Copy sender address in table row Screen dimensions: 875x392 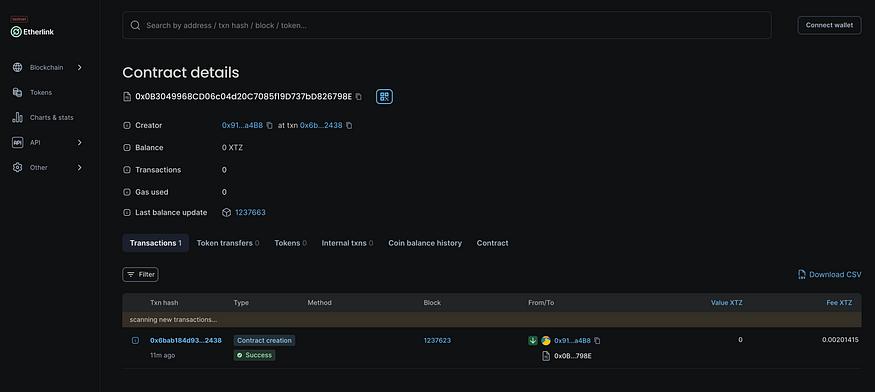click(597, 341)
